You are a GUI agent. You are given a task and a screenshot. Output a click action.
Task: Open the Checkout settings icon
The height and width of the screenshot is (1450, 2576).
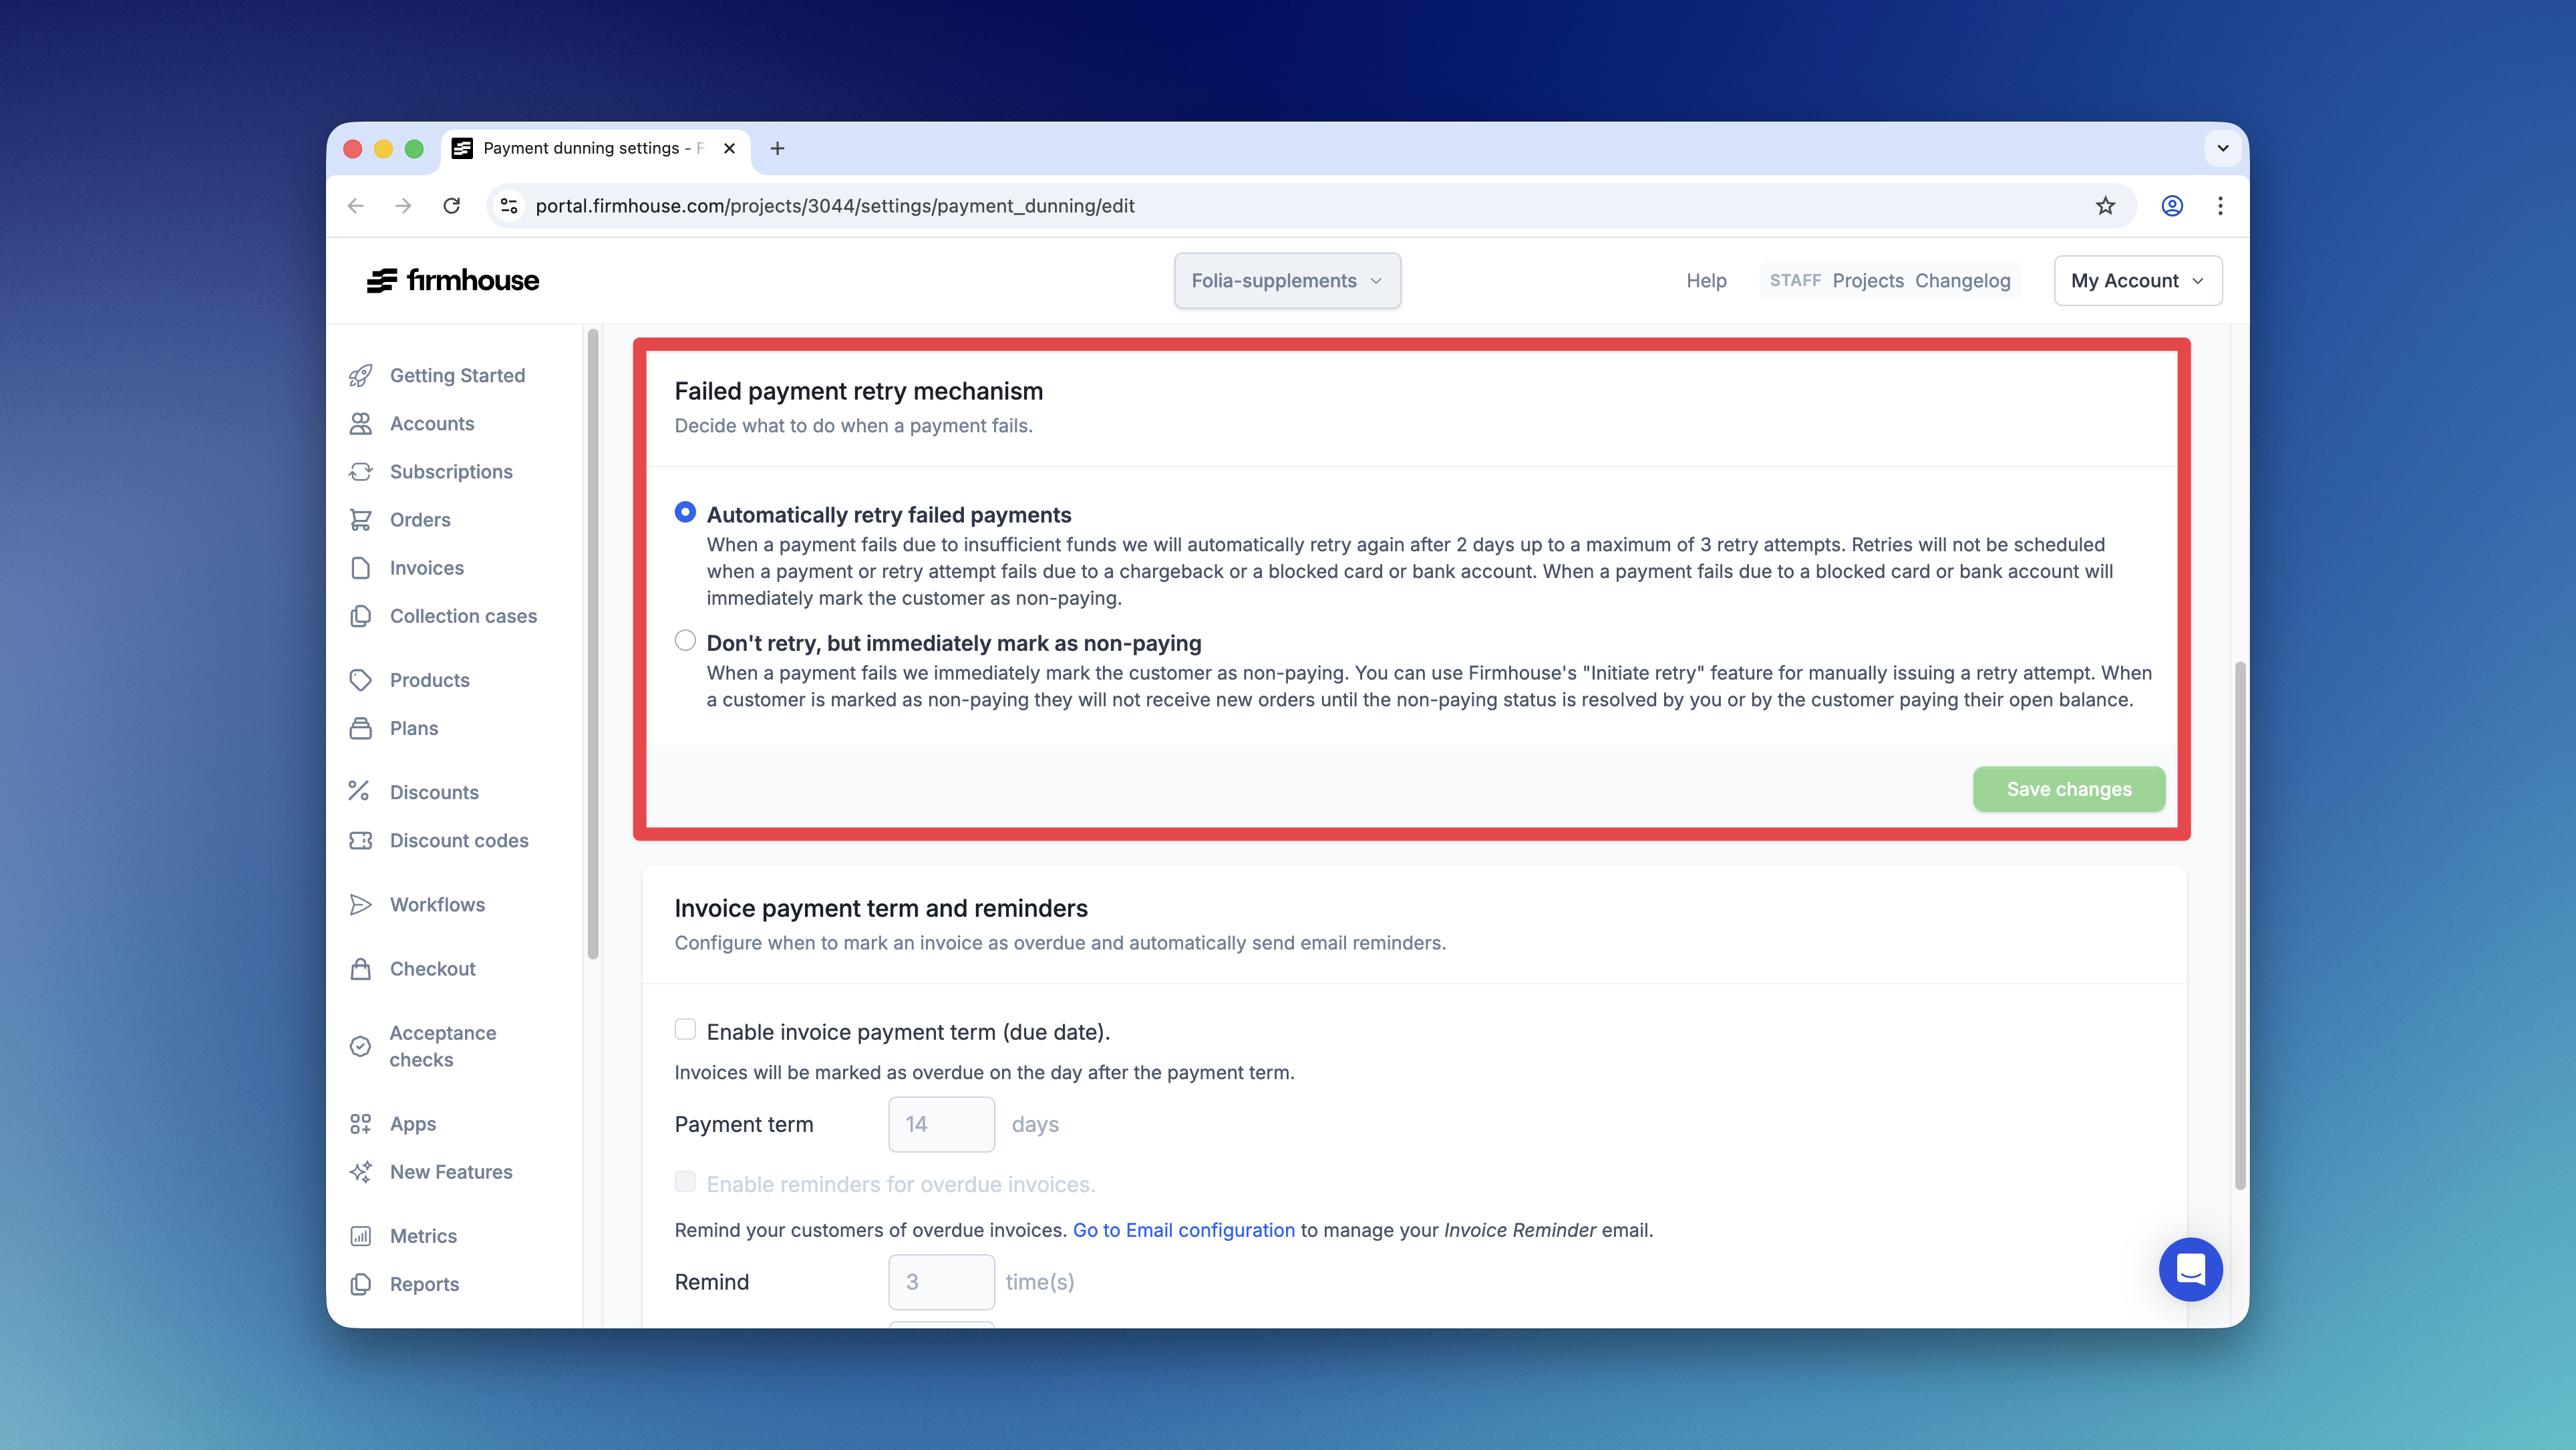(362, 968)
